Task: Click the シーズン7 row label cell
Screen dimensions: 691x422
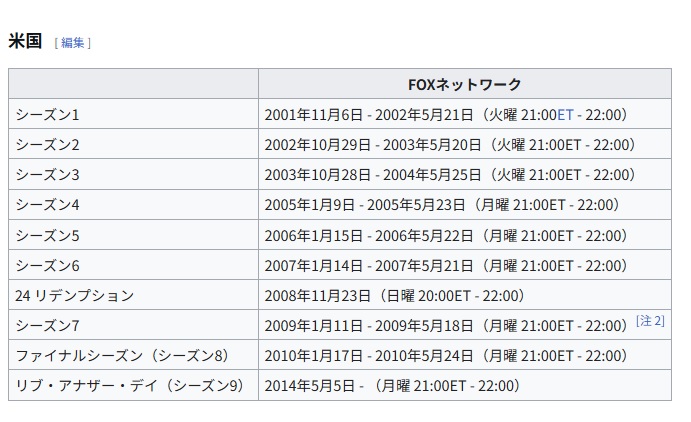Action: click(x=47, y=325)
